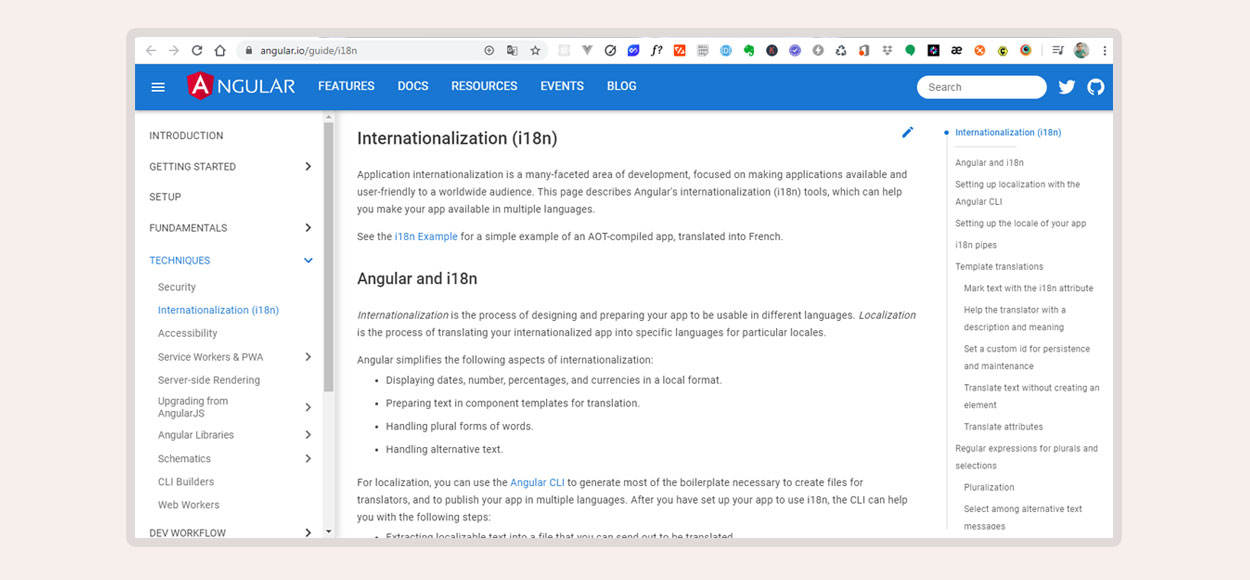Click the browser home icon
Image resolution: width=1250 pixels, height=580 pixels.
tap(220, 50)
